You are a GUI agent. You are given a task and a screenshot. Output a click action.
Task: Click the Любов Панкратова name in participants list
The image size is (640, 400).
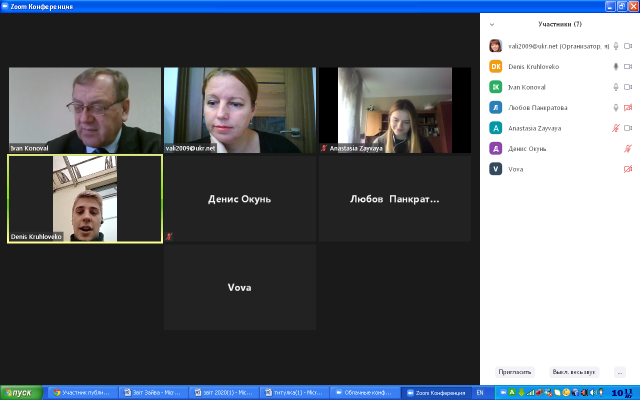538,108
